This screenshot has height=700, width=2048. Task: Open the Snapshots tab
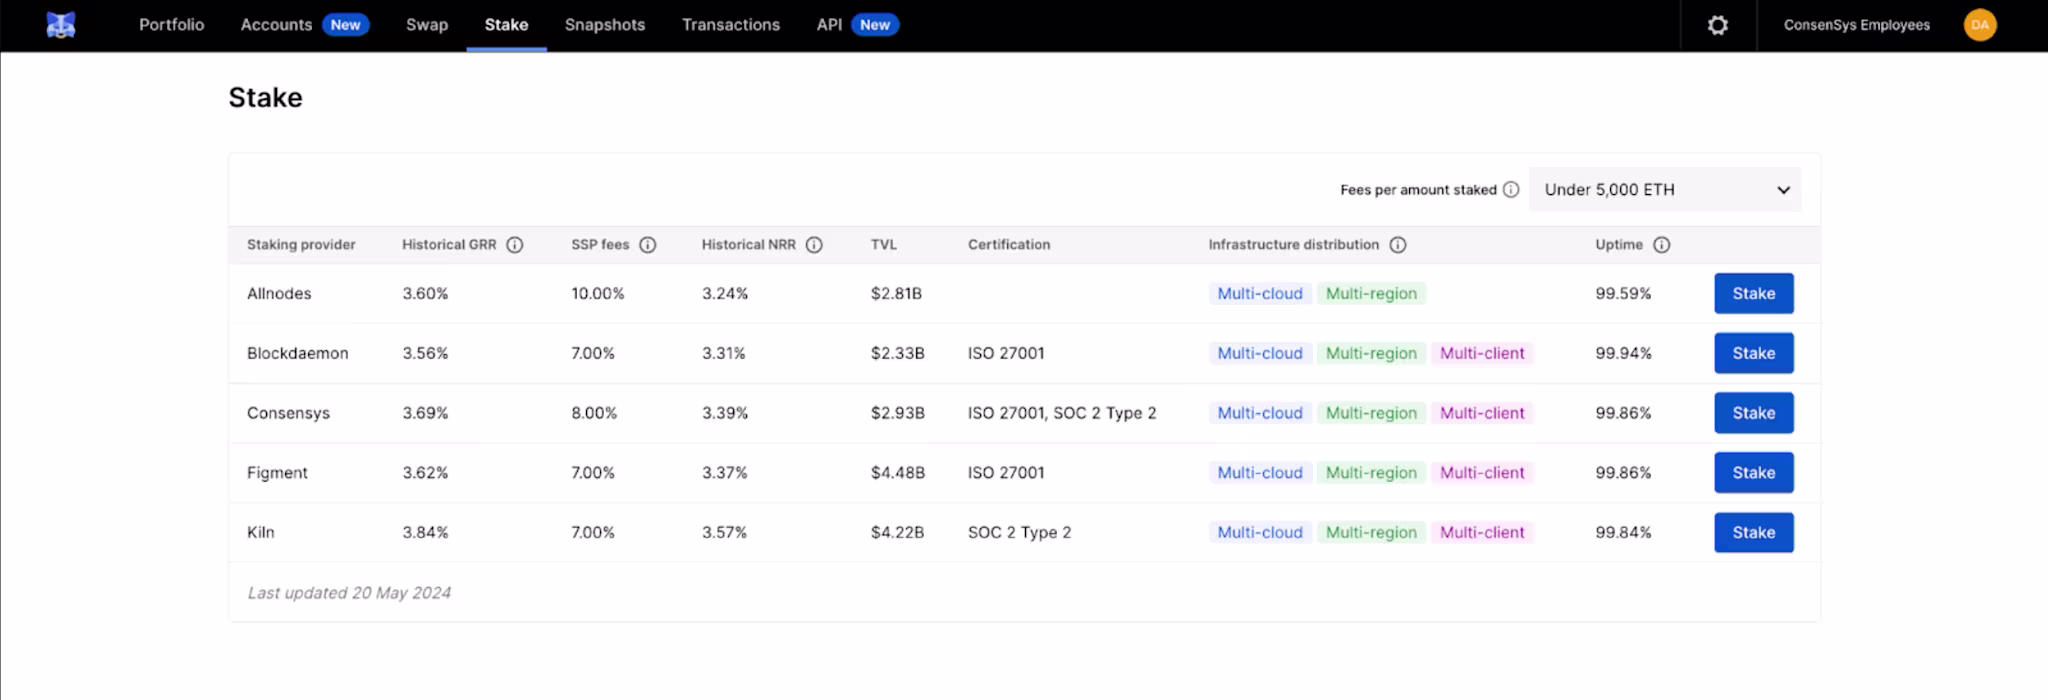pyautogui.click(x=605, y=25)
